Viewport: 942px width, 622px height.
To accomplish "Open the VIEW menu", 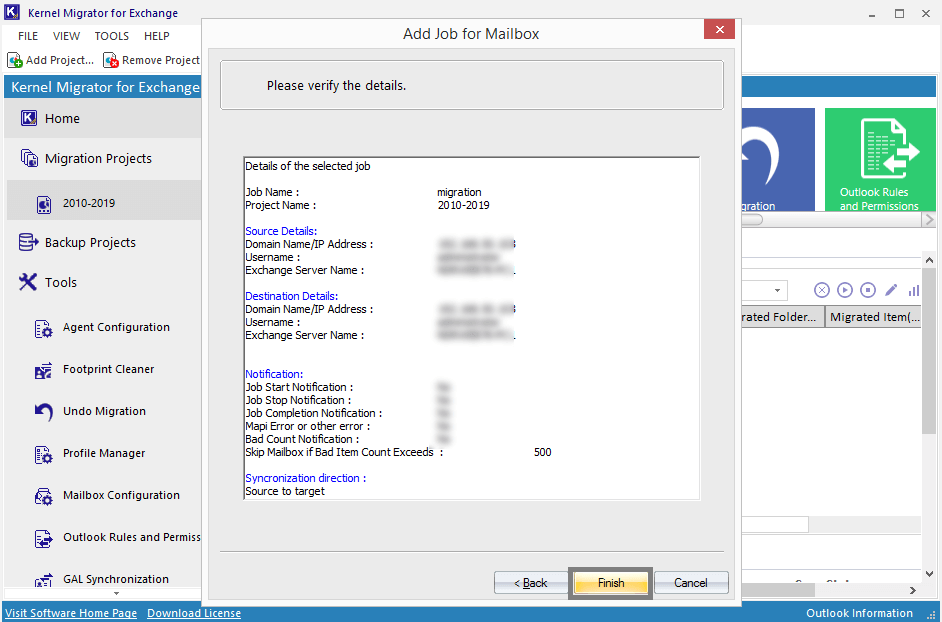I will (x=66, y=36).
